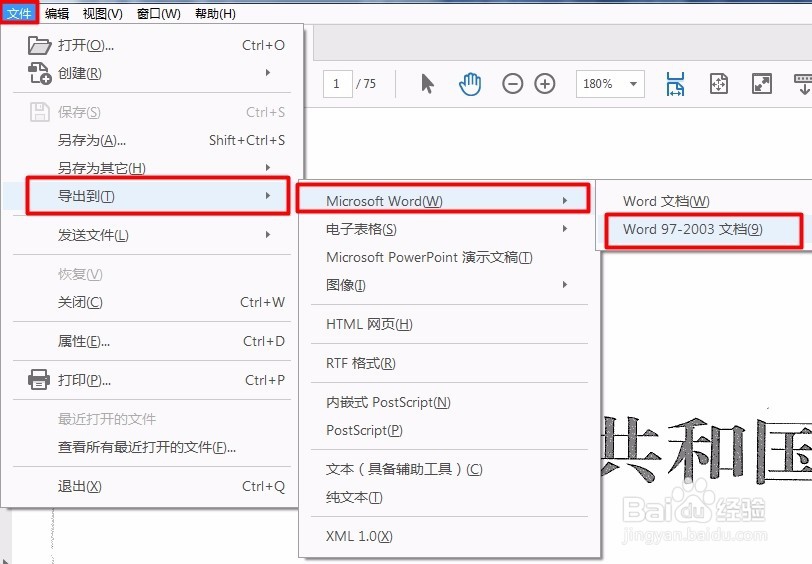This screenshot has width=812, height=564.
Task: Expand the 创建(R) submenu
Action: point(152,73)
